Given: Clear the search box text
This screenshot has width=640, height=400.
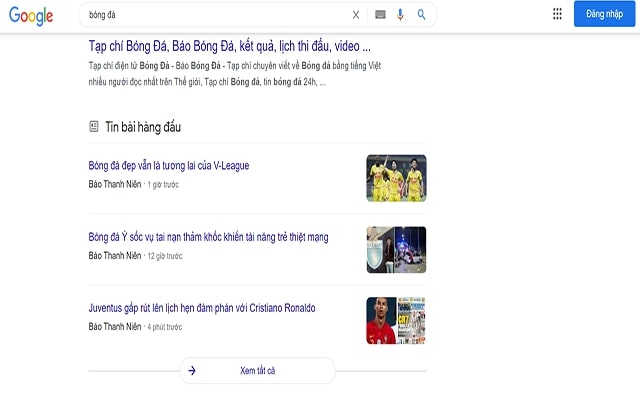Looking at the screenshot, I should click(356, 15).
